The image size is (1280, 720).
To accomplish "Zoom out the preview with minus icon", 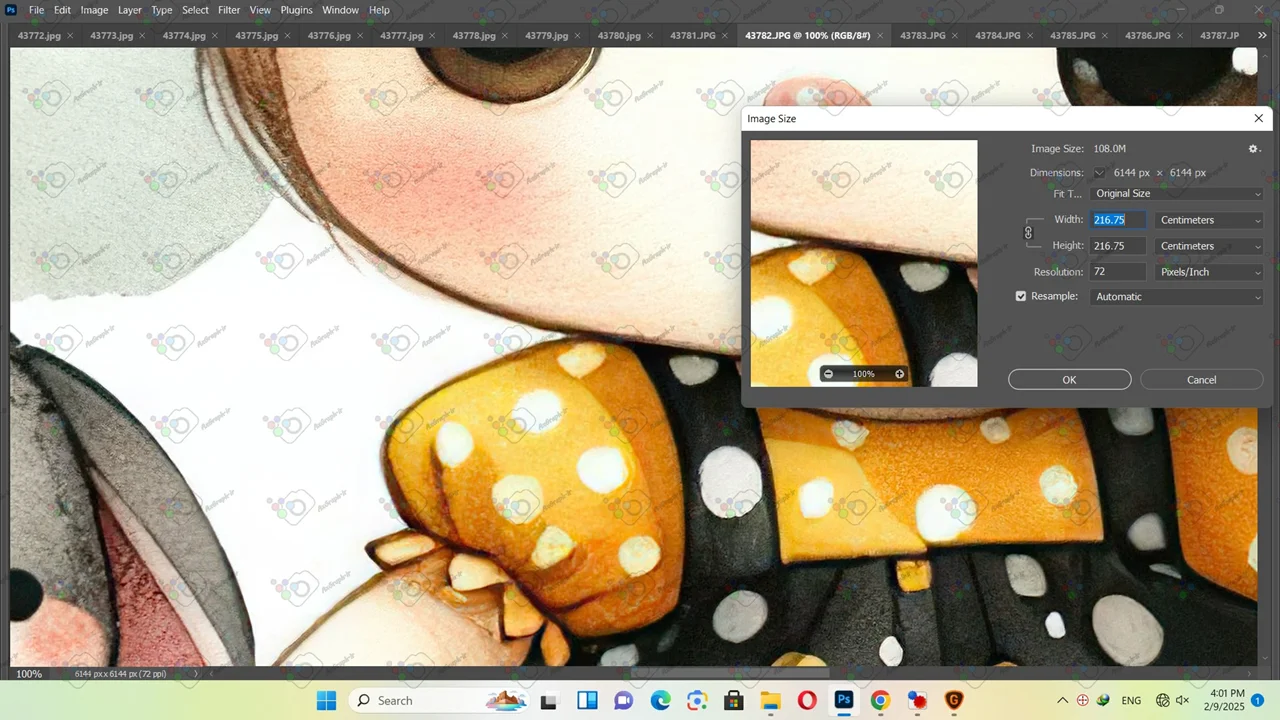I will click(x=828, y=374).
